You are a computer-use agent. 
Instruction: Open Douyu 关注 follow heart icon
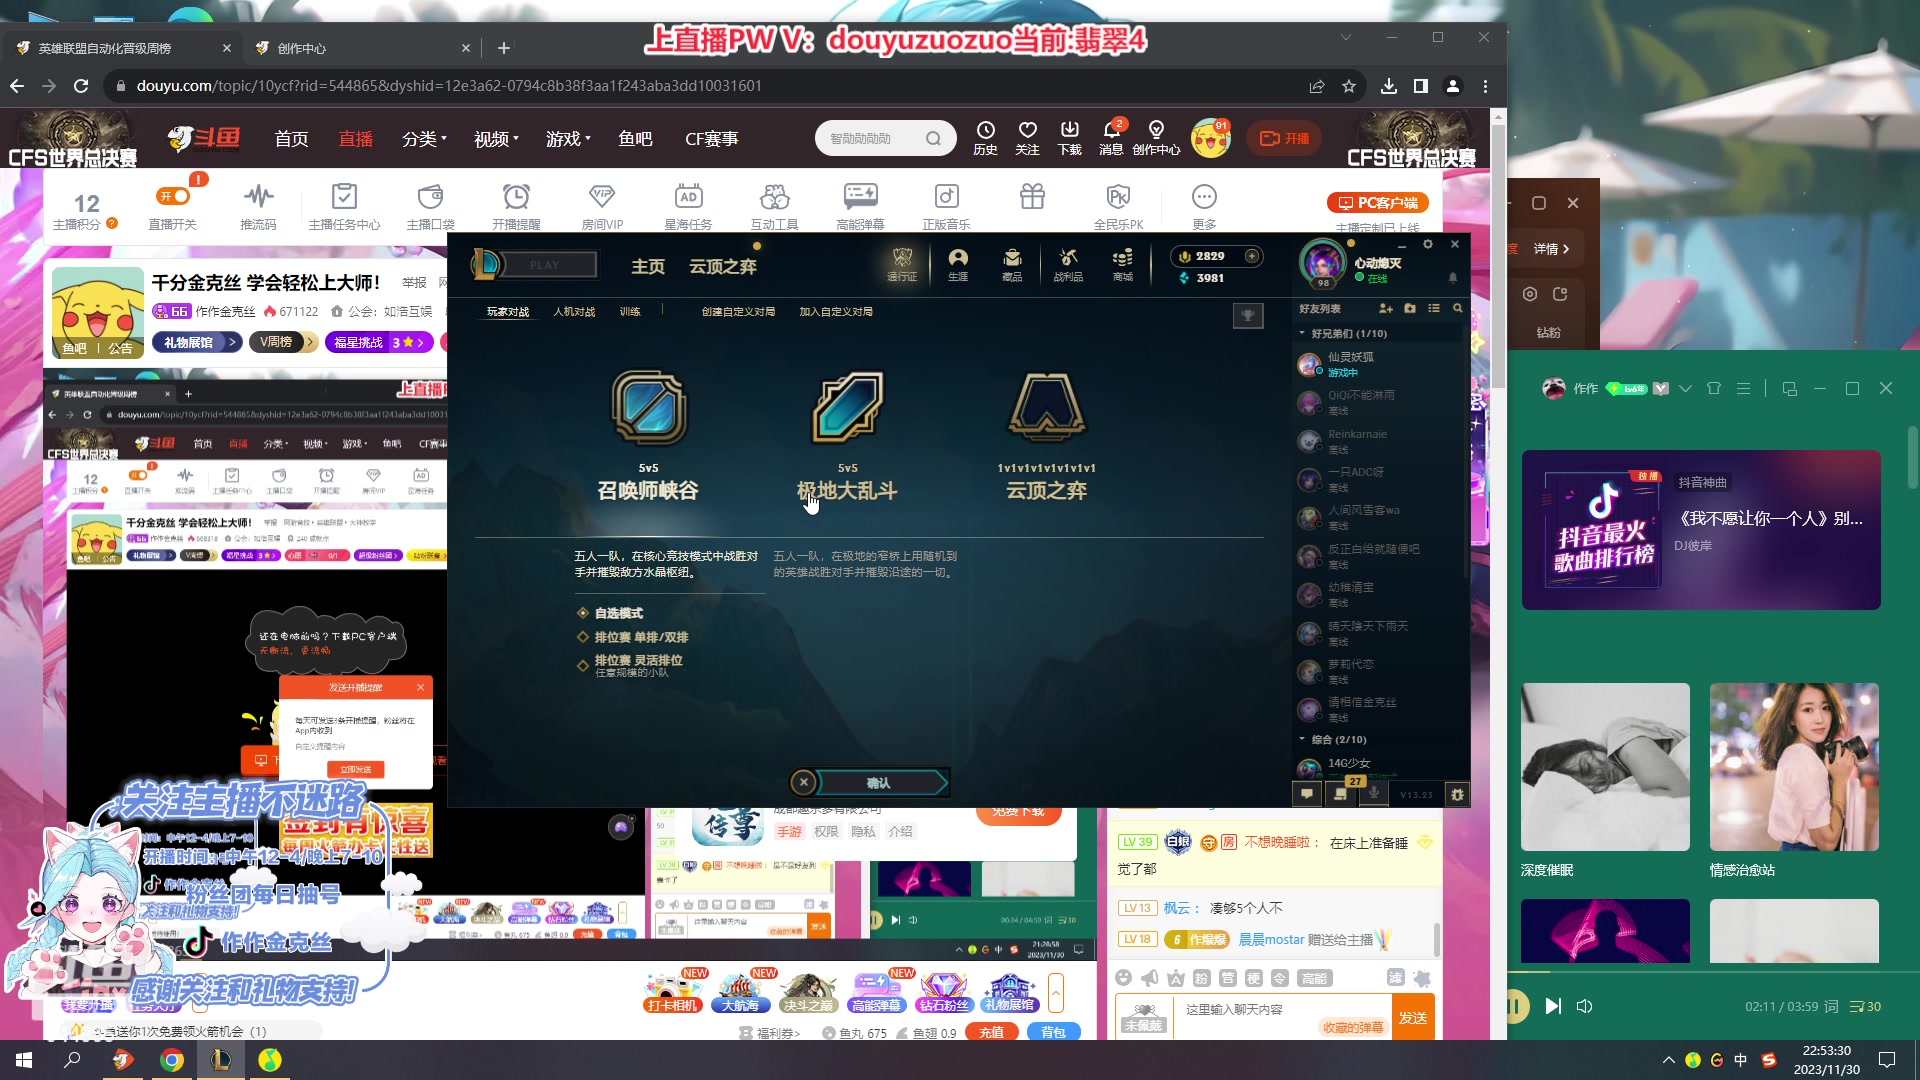click(1027, 138)
